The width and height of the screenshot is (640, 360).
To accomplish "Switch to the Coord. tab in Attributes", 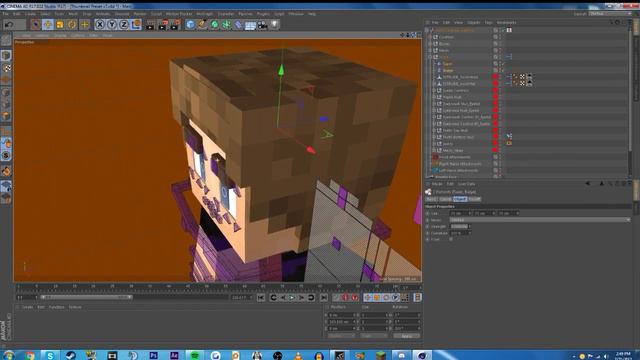I will click(445, 199).
